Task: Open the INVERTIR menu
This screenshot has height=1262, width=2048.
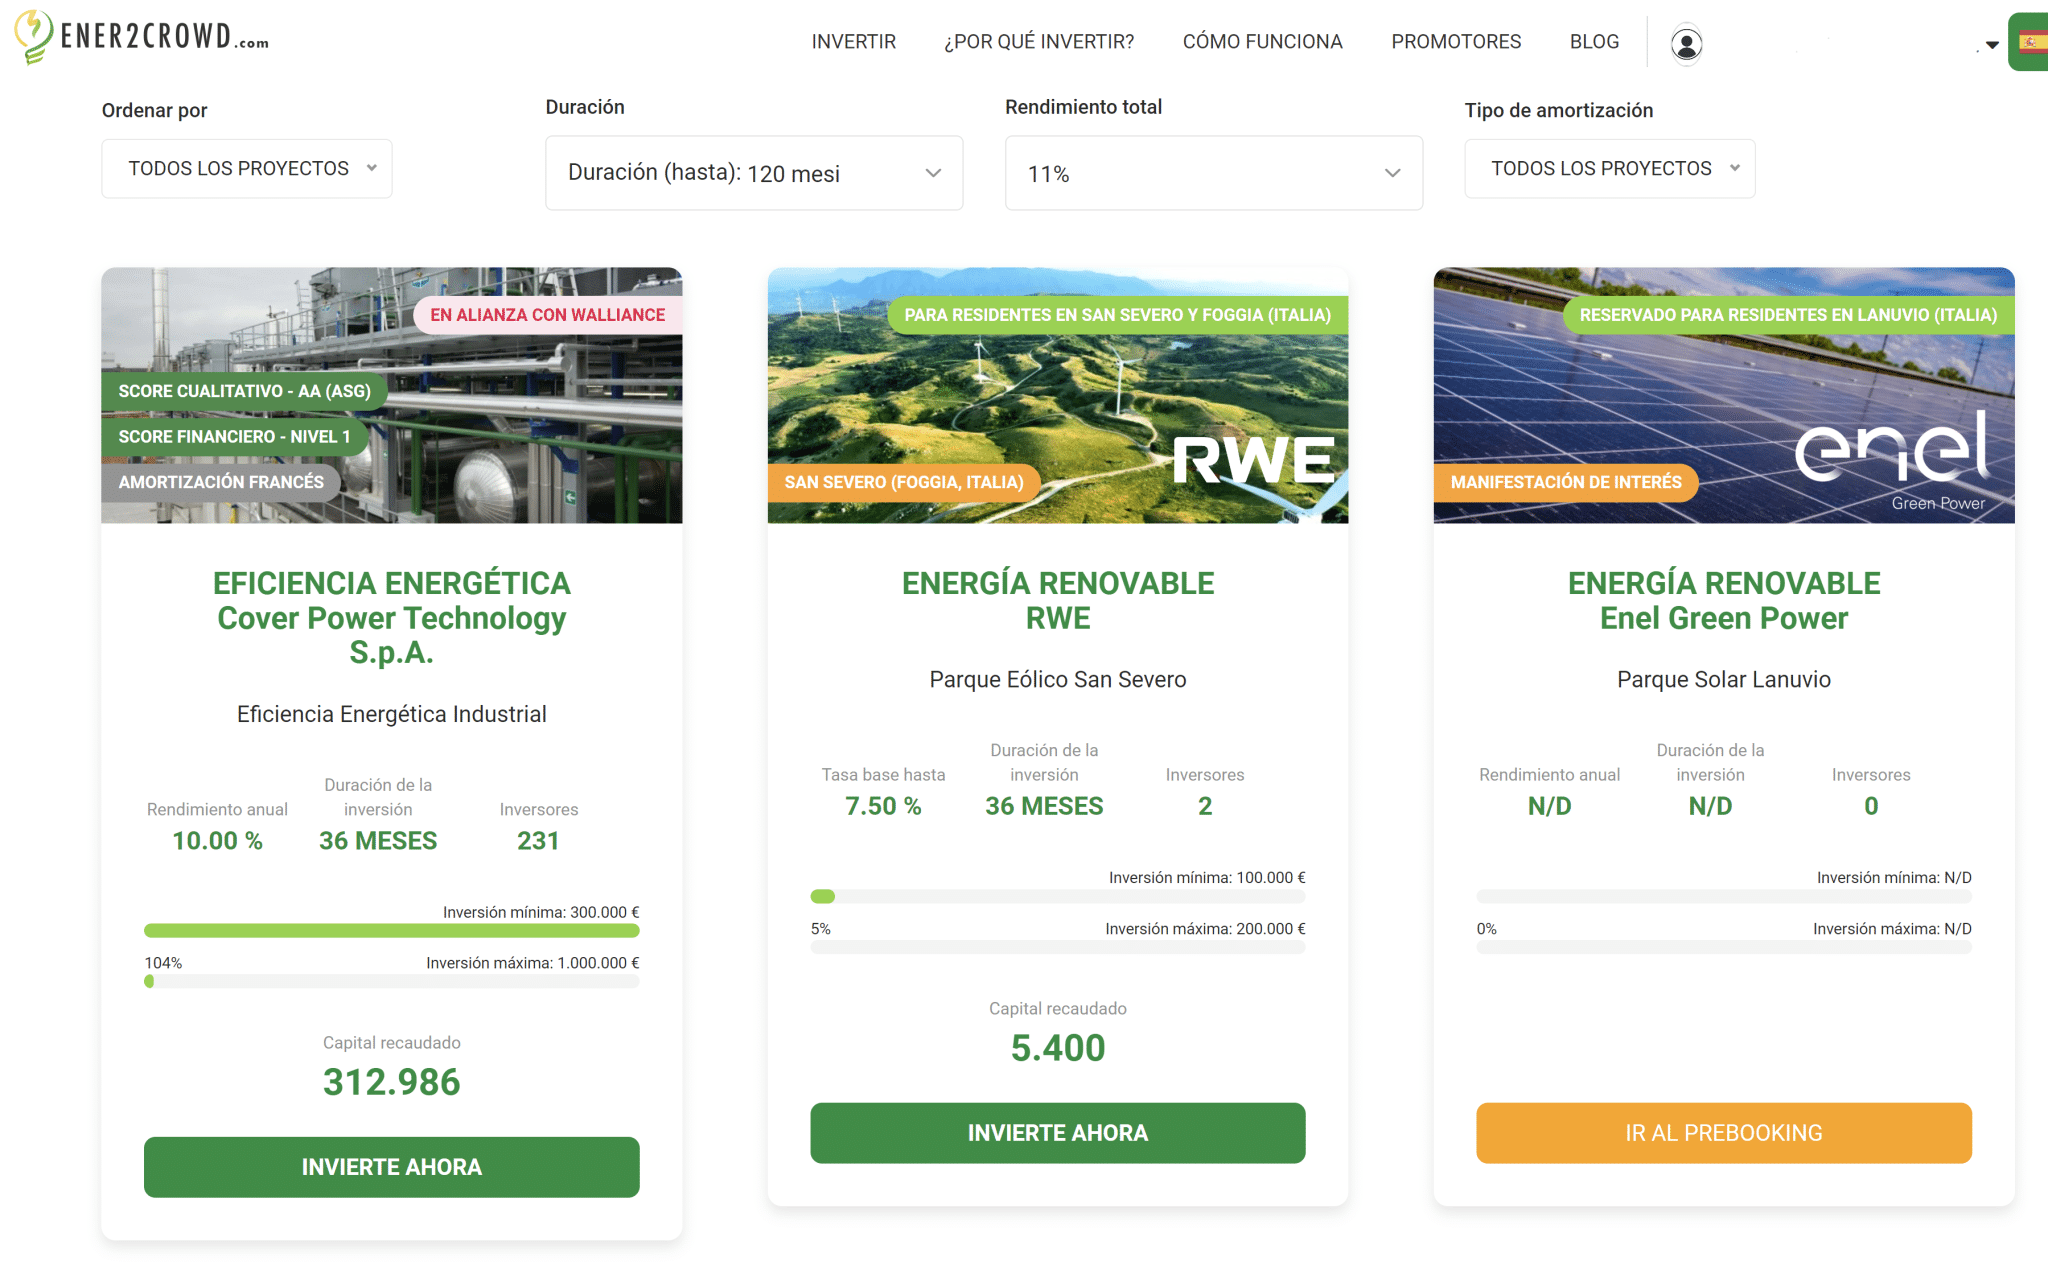Action: click(853, 42)
